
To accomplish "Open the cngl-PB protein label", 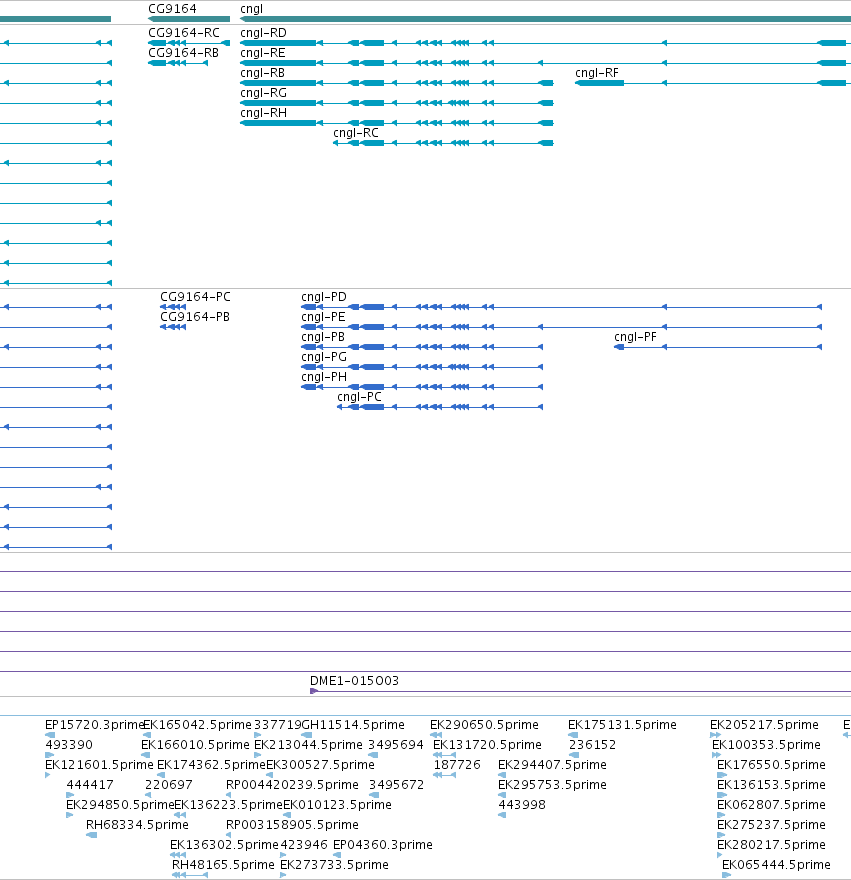I will tap(323, 337).
